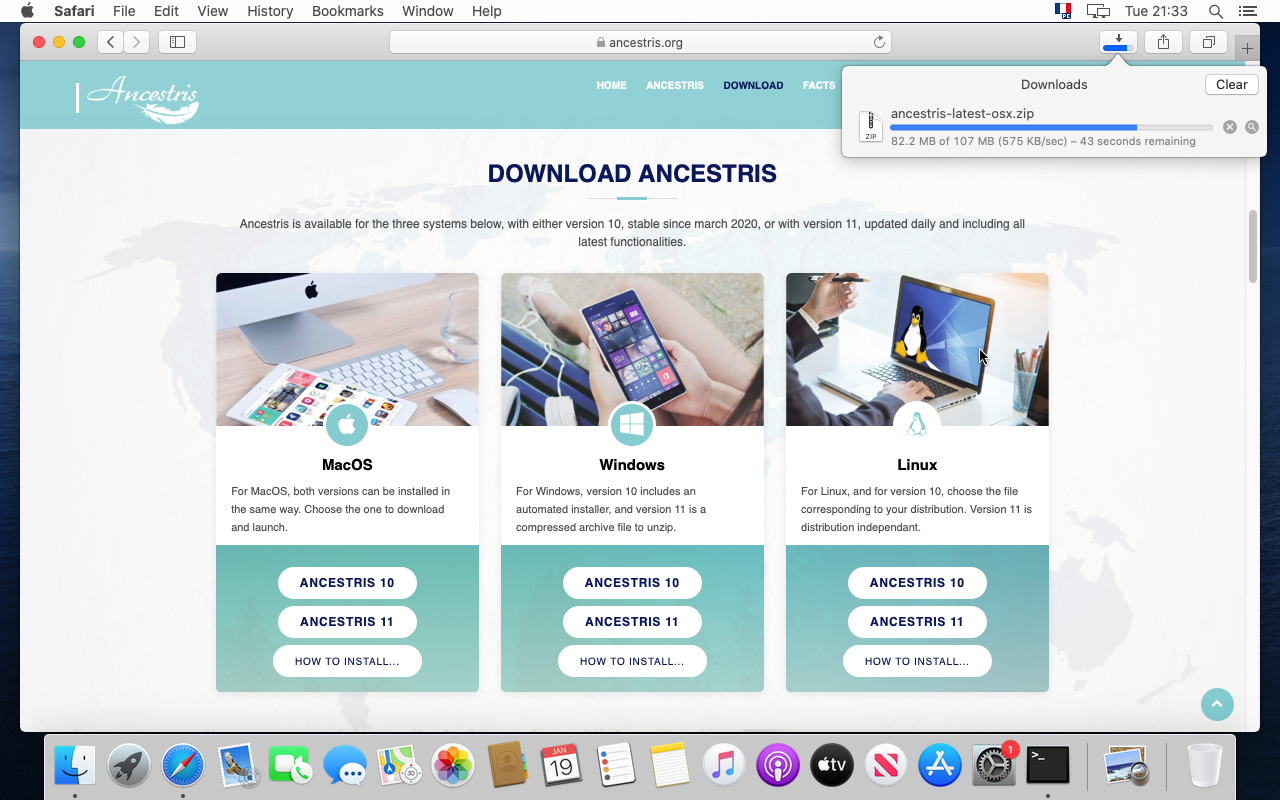Open the Apple menu
The height and width of the screenshot is (800, 1280).
tap(27, 11)
